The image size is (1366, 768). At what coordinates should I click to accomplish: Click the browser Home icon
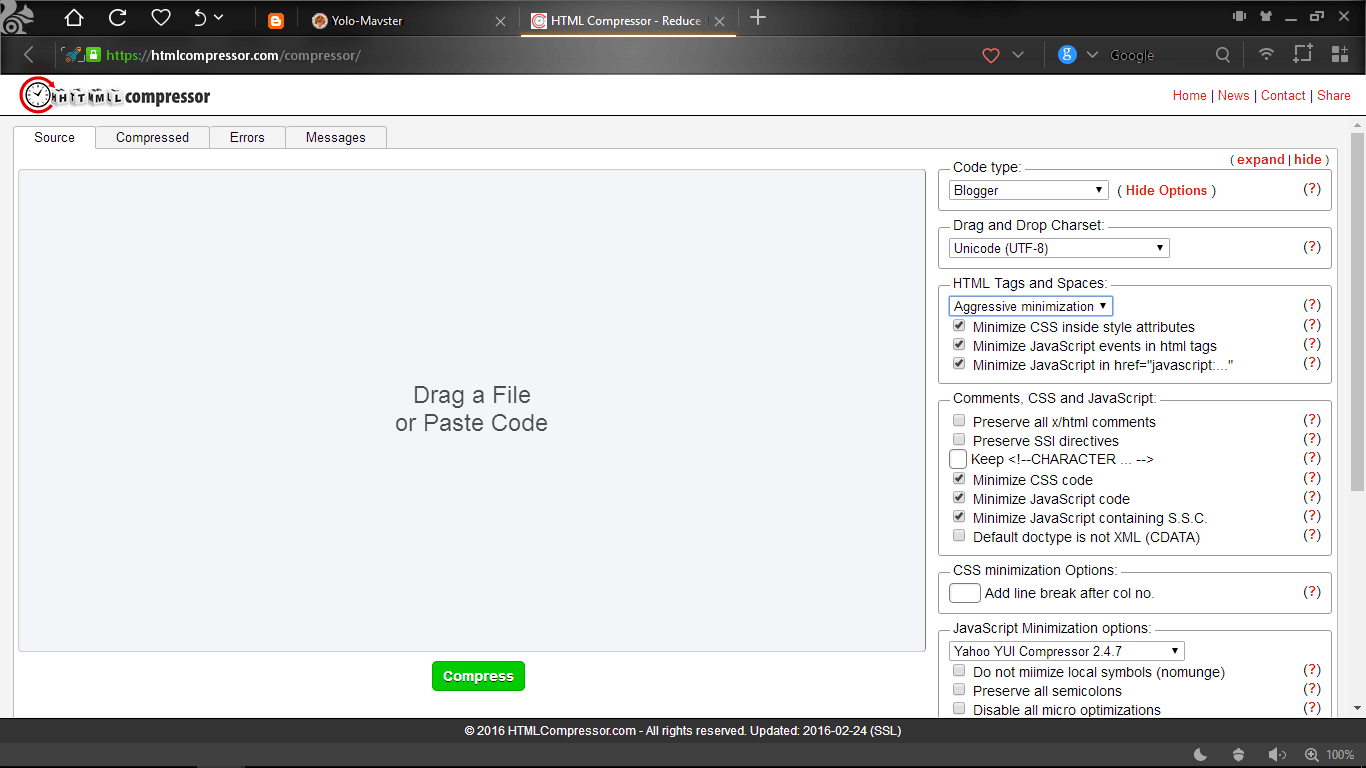click(x=73, y=17)
